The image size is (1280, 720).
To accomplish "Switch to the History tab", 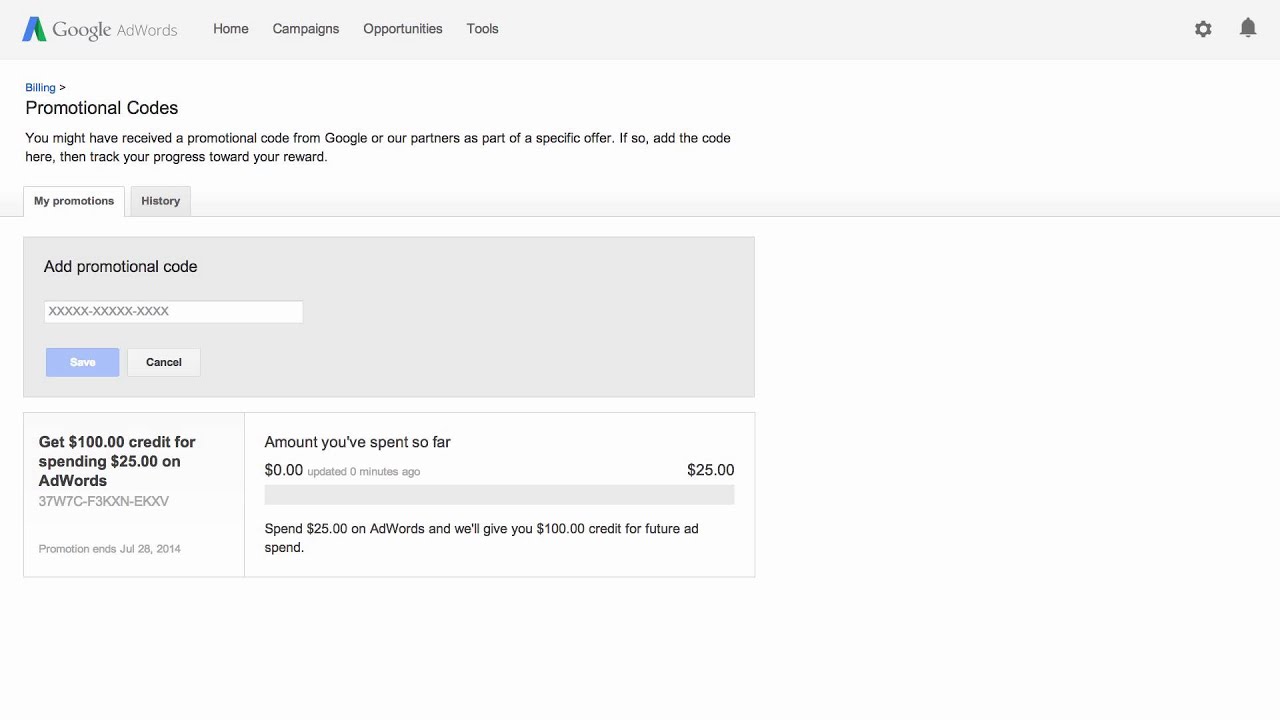I will (160, 201).
